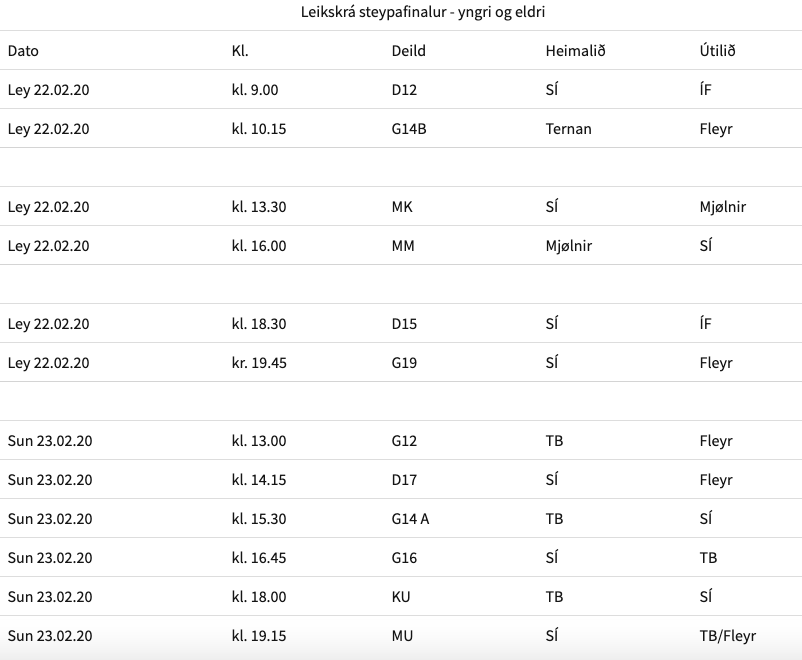
Task: Click the Kl. column header
Action: click(240, 51)
